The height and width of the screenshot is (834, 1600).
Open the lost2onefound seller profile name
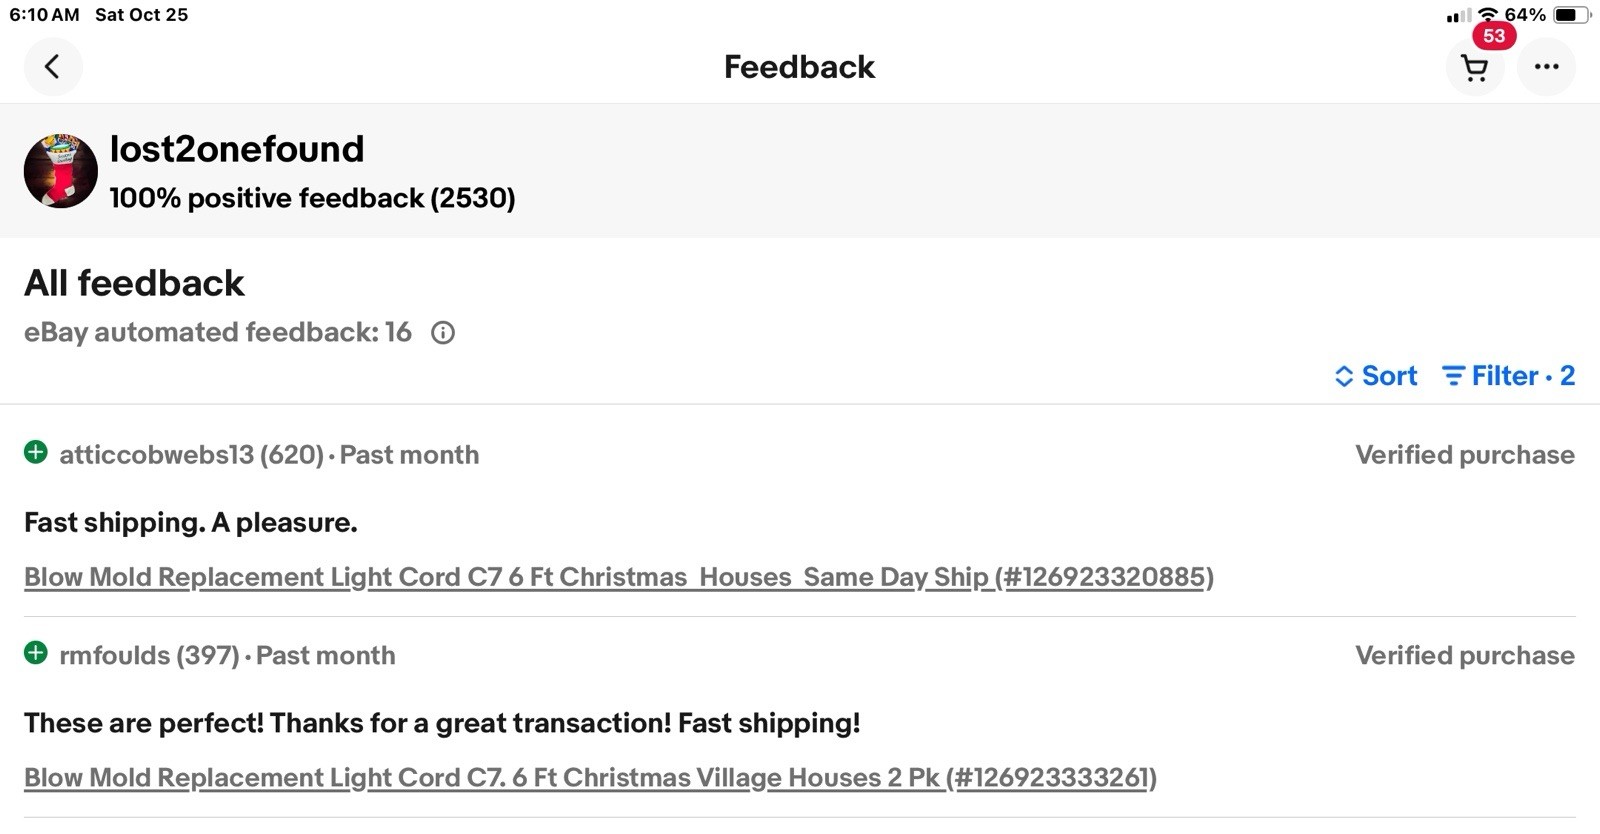(237, 149)
